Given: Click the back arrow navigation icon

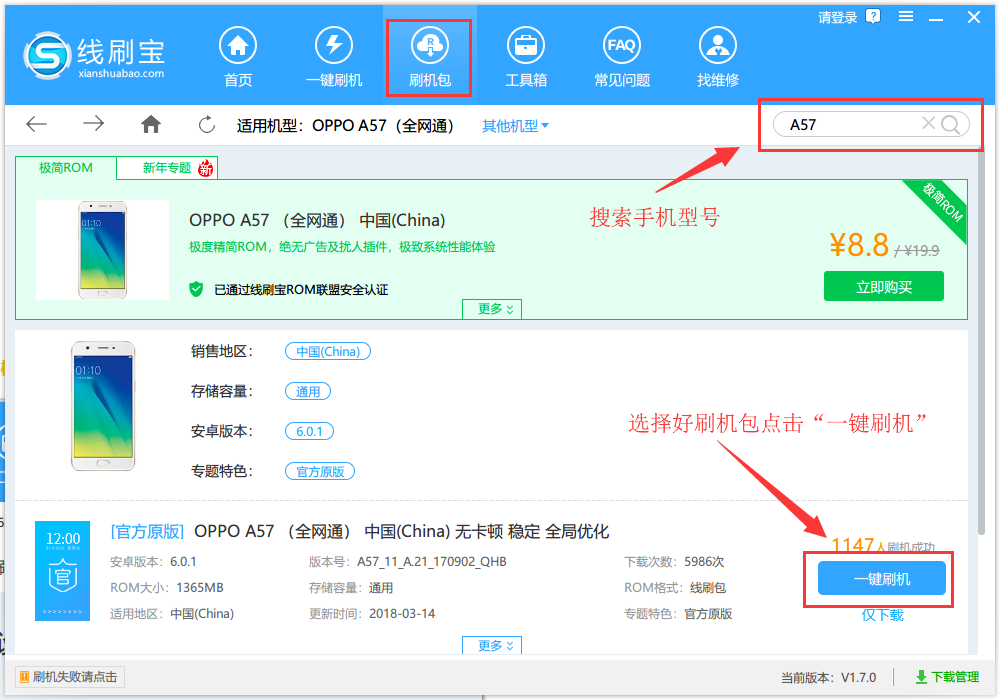Looking at the screenshot, I should point(36,124).
